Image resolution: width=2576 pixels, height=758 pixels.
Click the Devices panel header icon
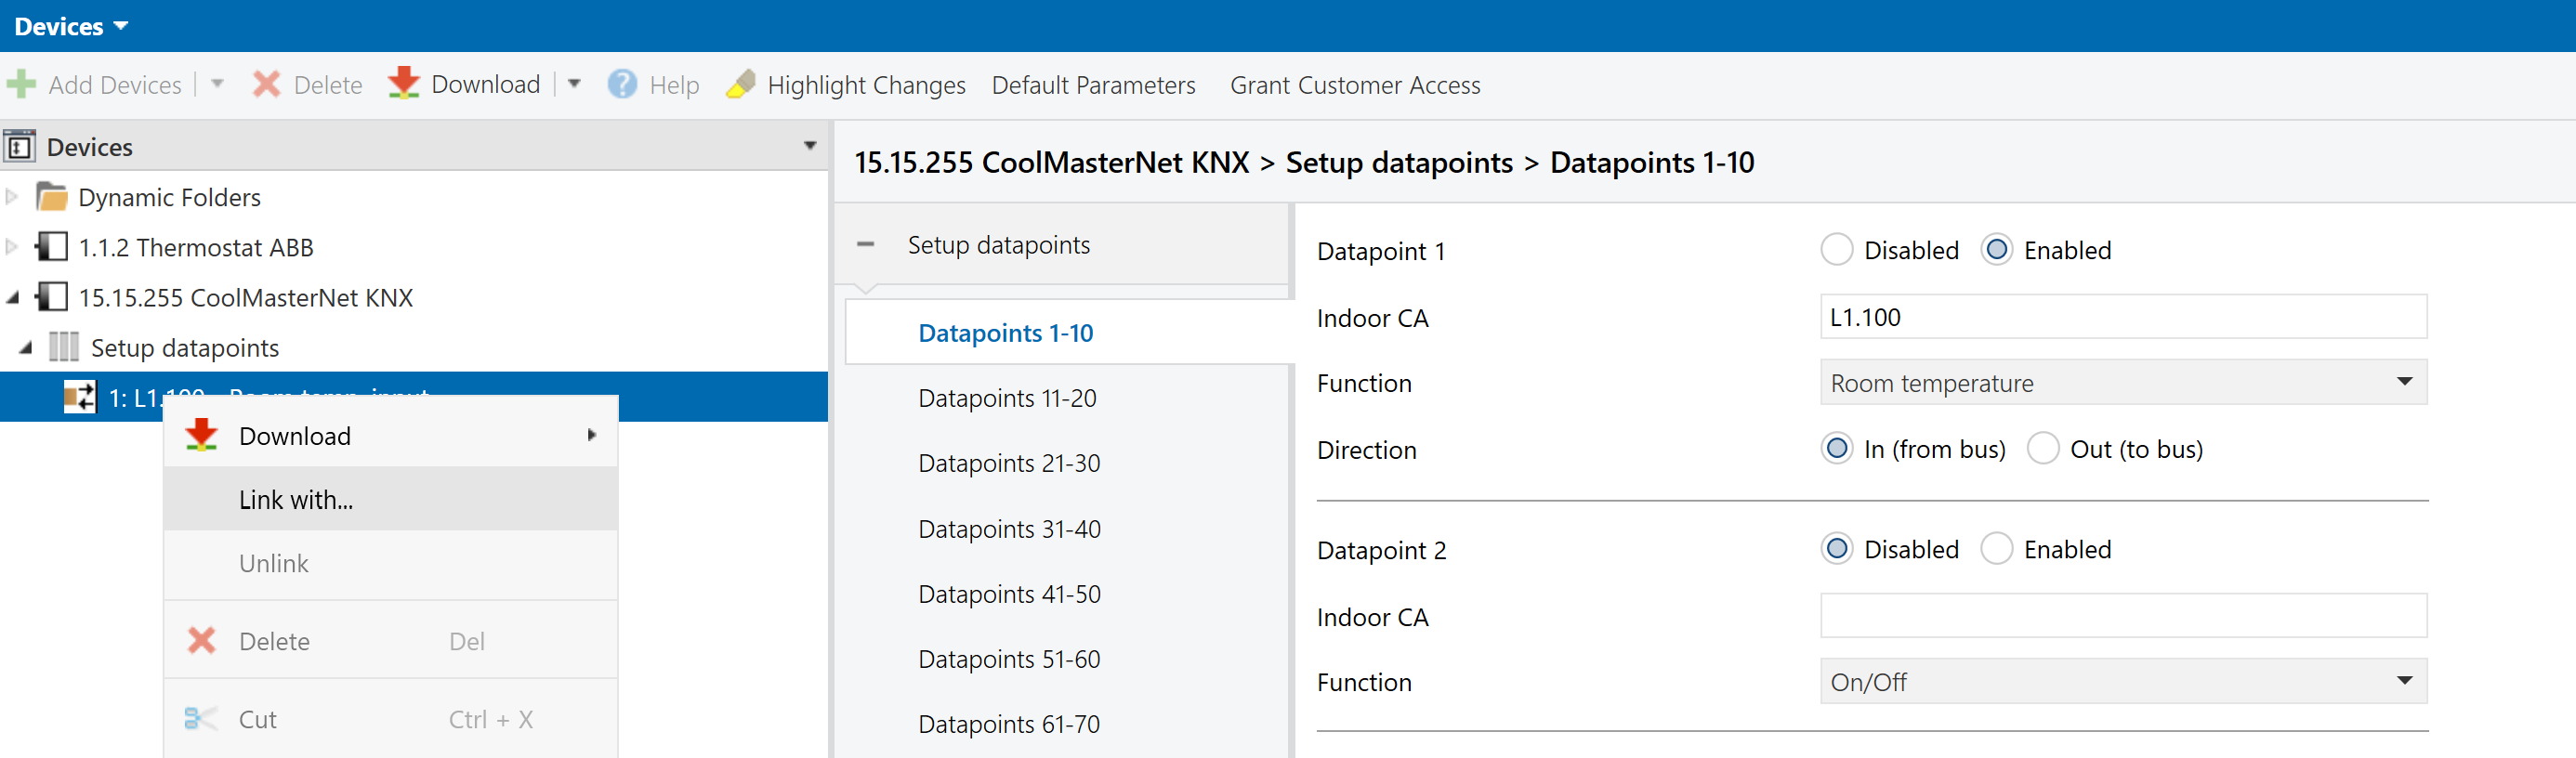20,146
